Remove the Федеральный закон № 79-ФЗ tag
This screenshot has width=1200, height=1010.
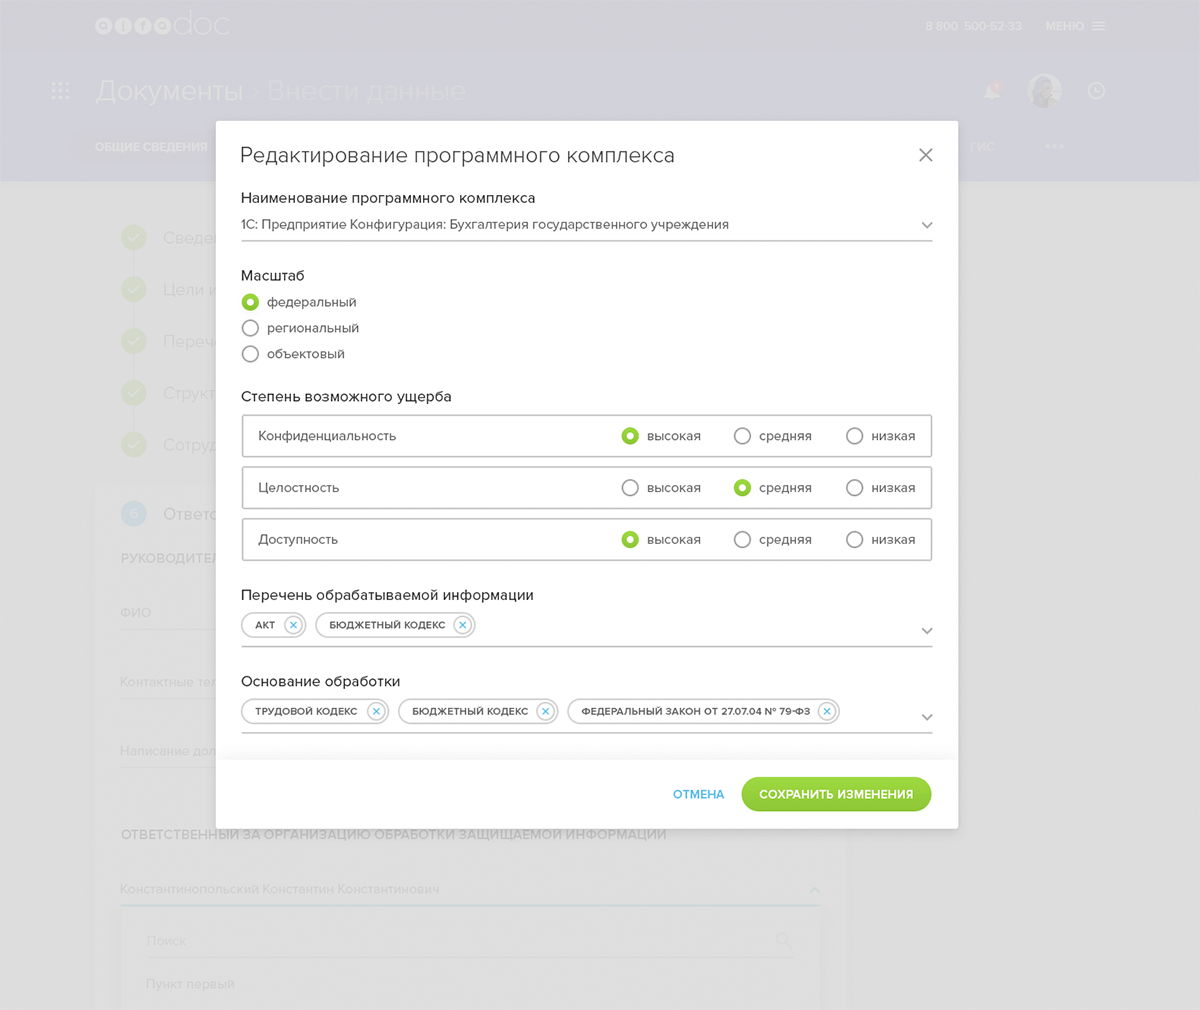[827, 712]
